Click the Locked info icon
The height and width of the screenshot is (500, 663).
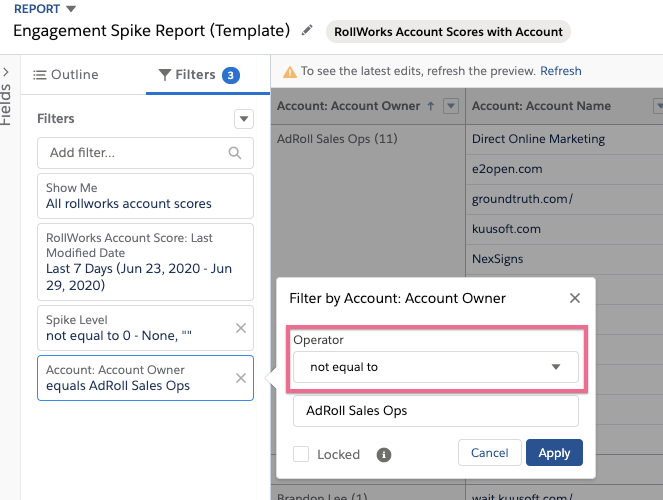384,455
